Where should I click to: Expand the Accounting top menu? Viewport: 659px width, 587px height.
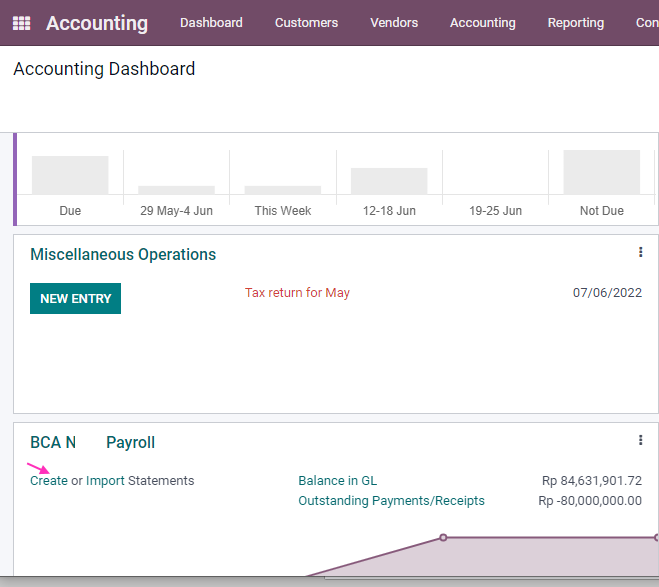(483, 23)
